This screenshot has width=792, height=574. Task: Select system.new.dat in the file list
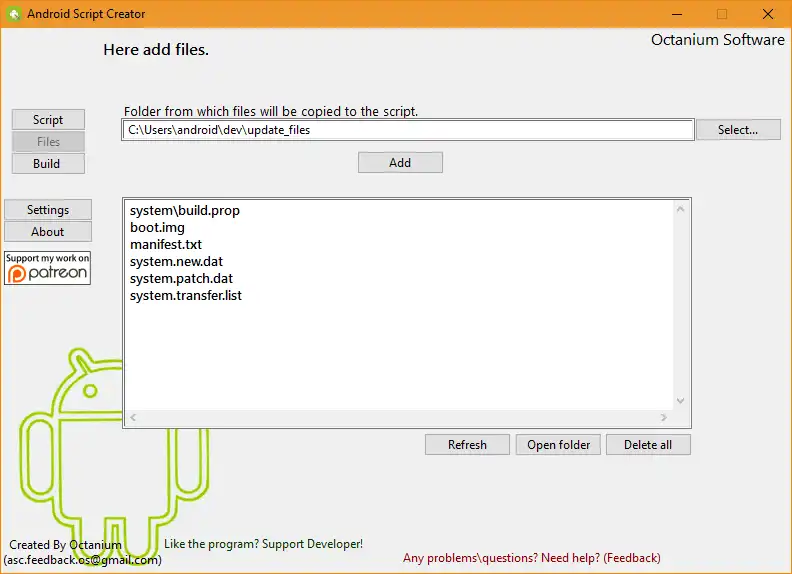point(176,262)
